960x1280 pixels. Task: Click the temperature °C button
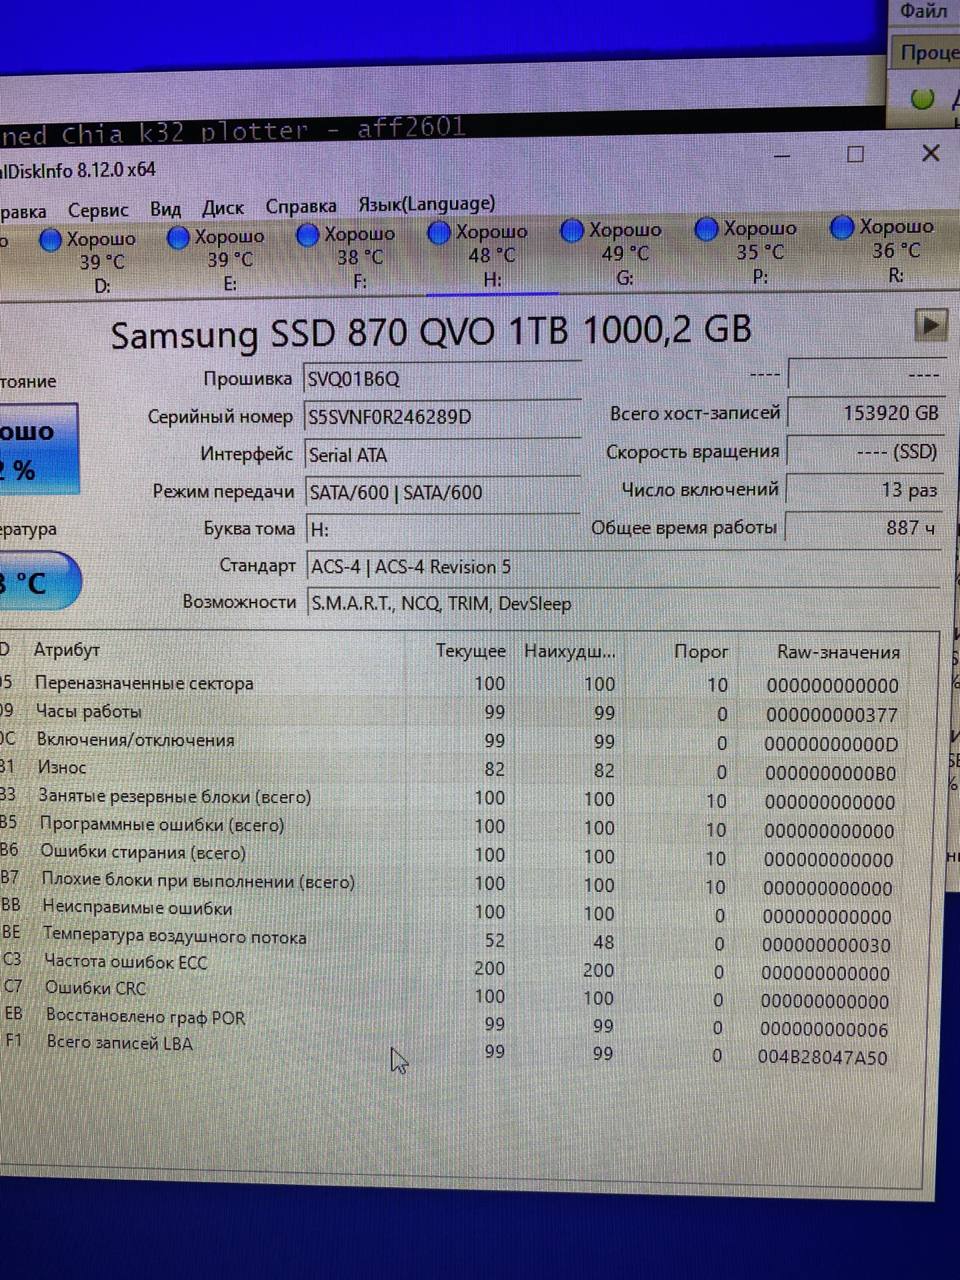(38, 581)
